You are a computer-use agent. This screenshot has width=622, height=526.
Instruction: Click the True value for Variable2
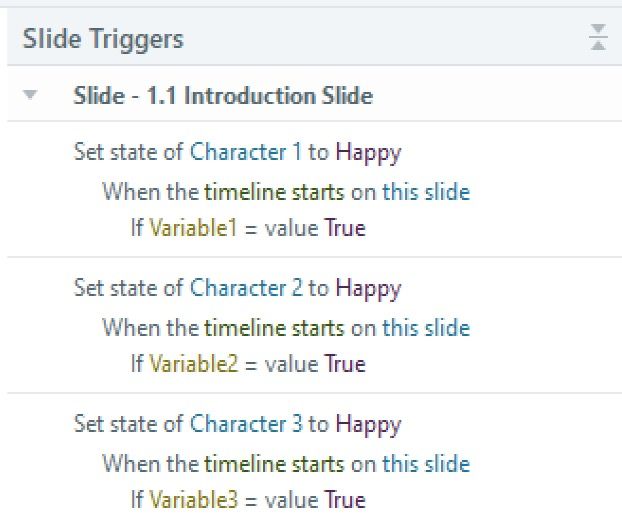[344, 364]
